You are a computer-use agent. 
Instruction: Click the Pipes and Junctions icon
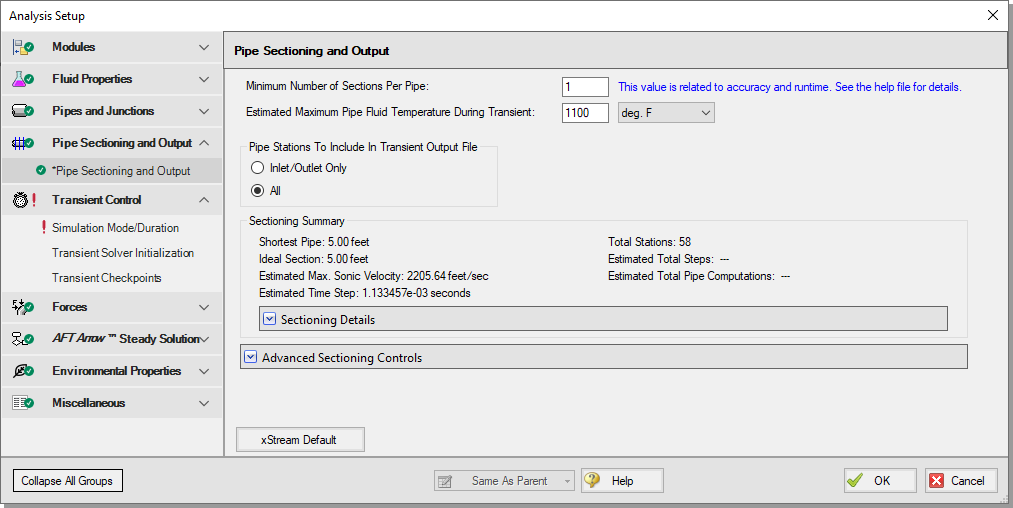(22, 111)
